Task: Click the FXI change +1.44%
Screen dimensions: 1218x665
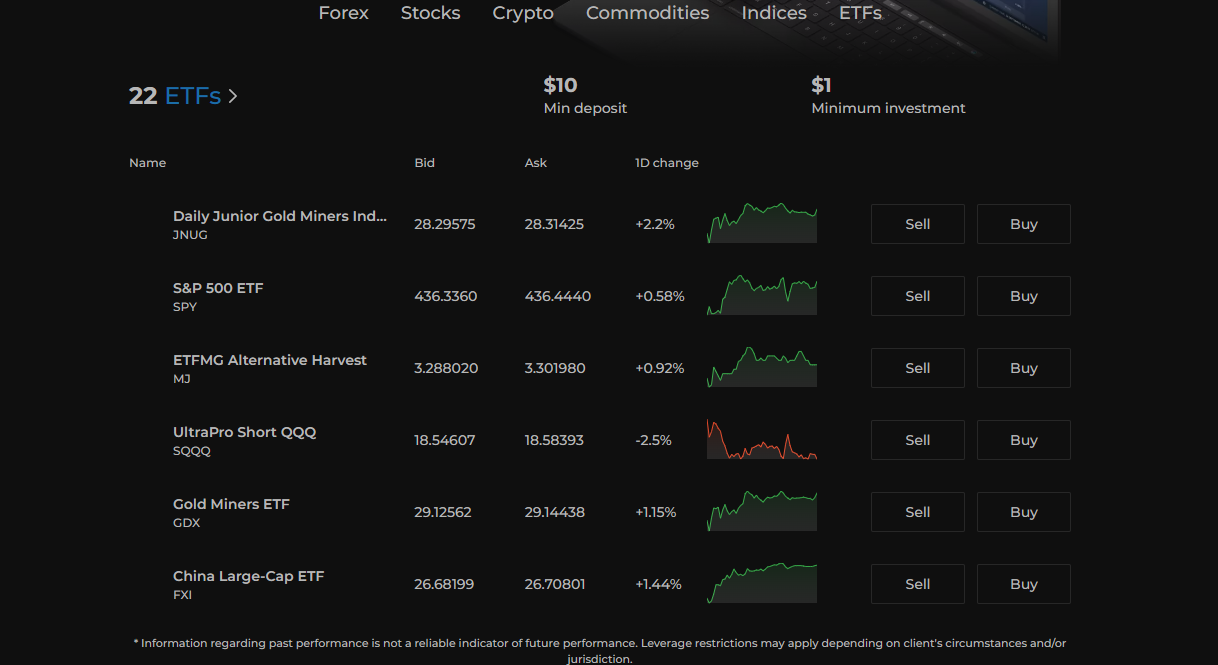Action: click(658, 584)
